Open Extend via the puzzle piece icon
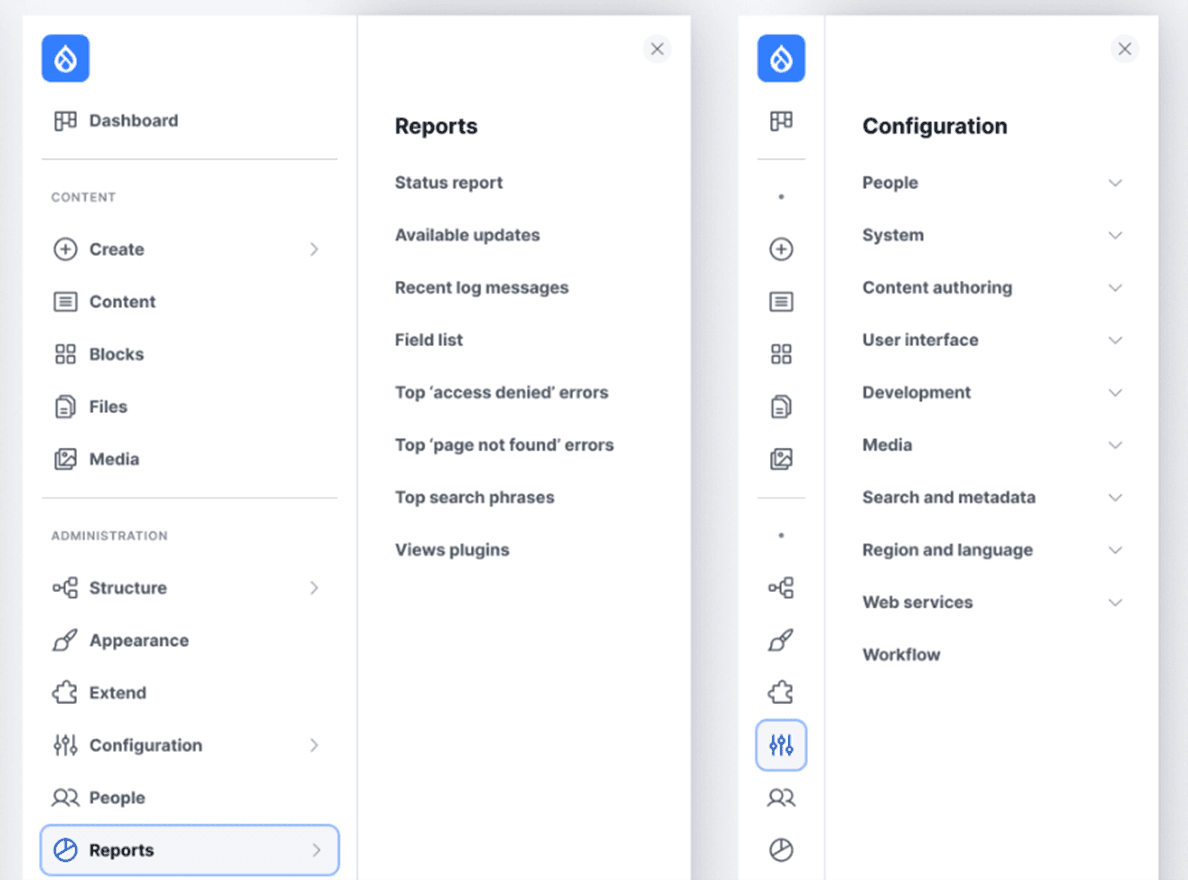Viewport: 1188px width, 880px height. coord(781,691)
